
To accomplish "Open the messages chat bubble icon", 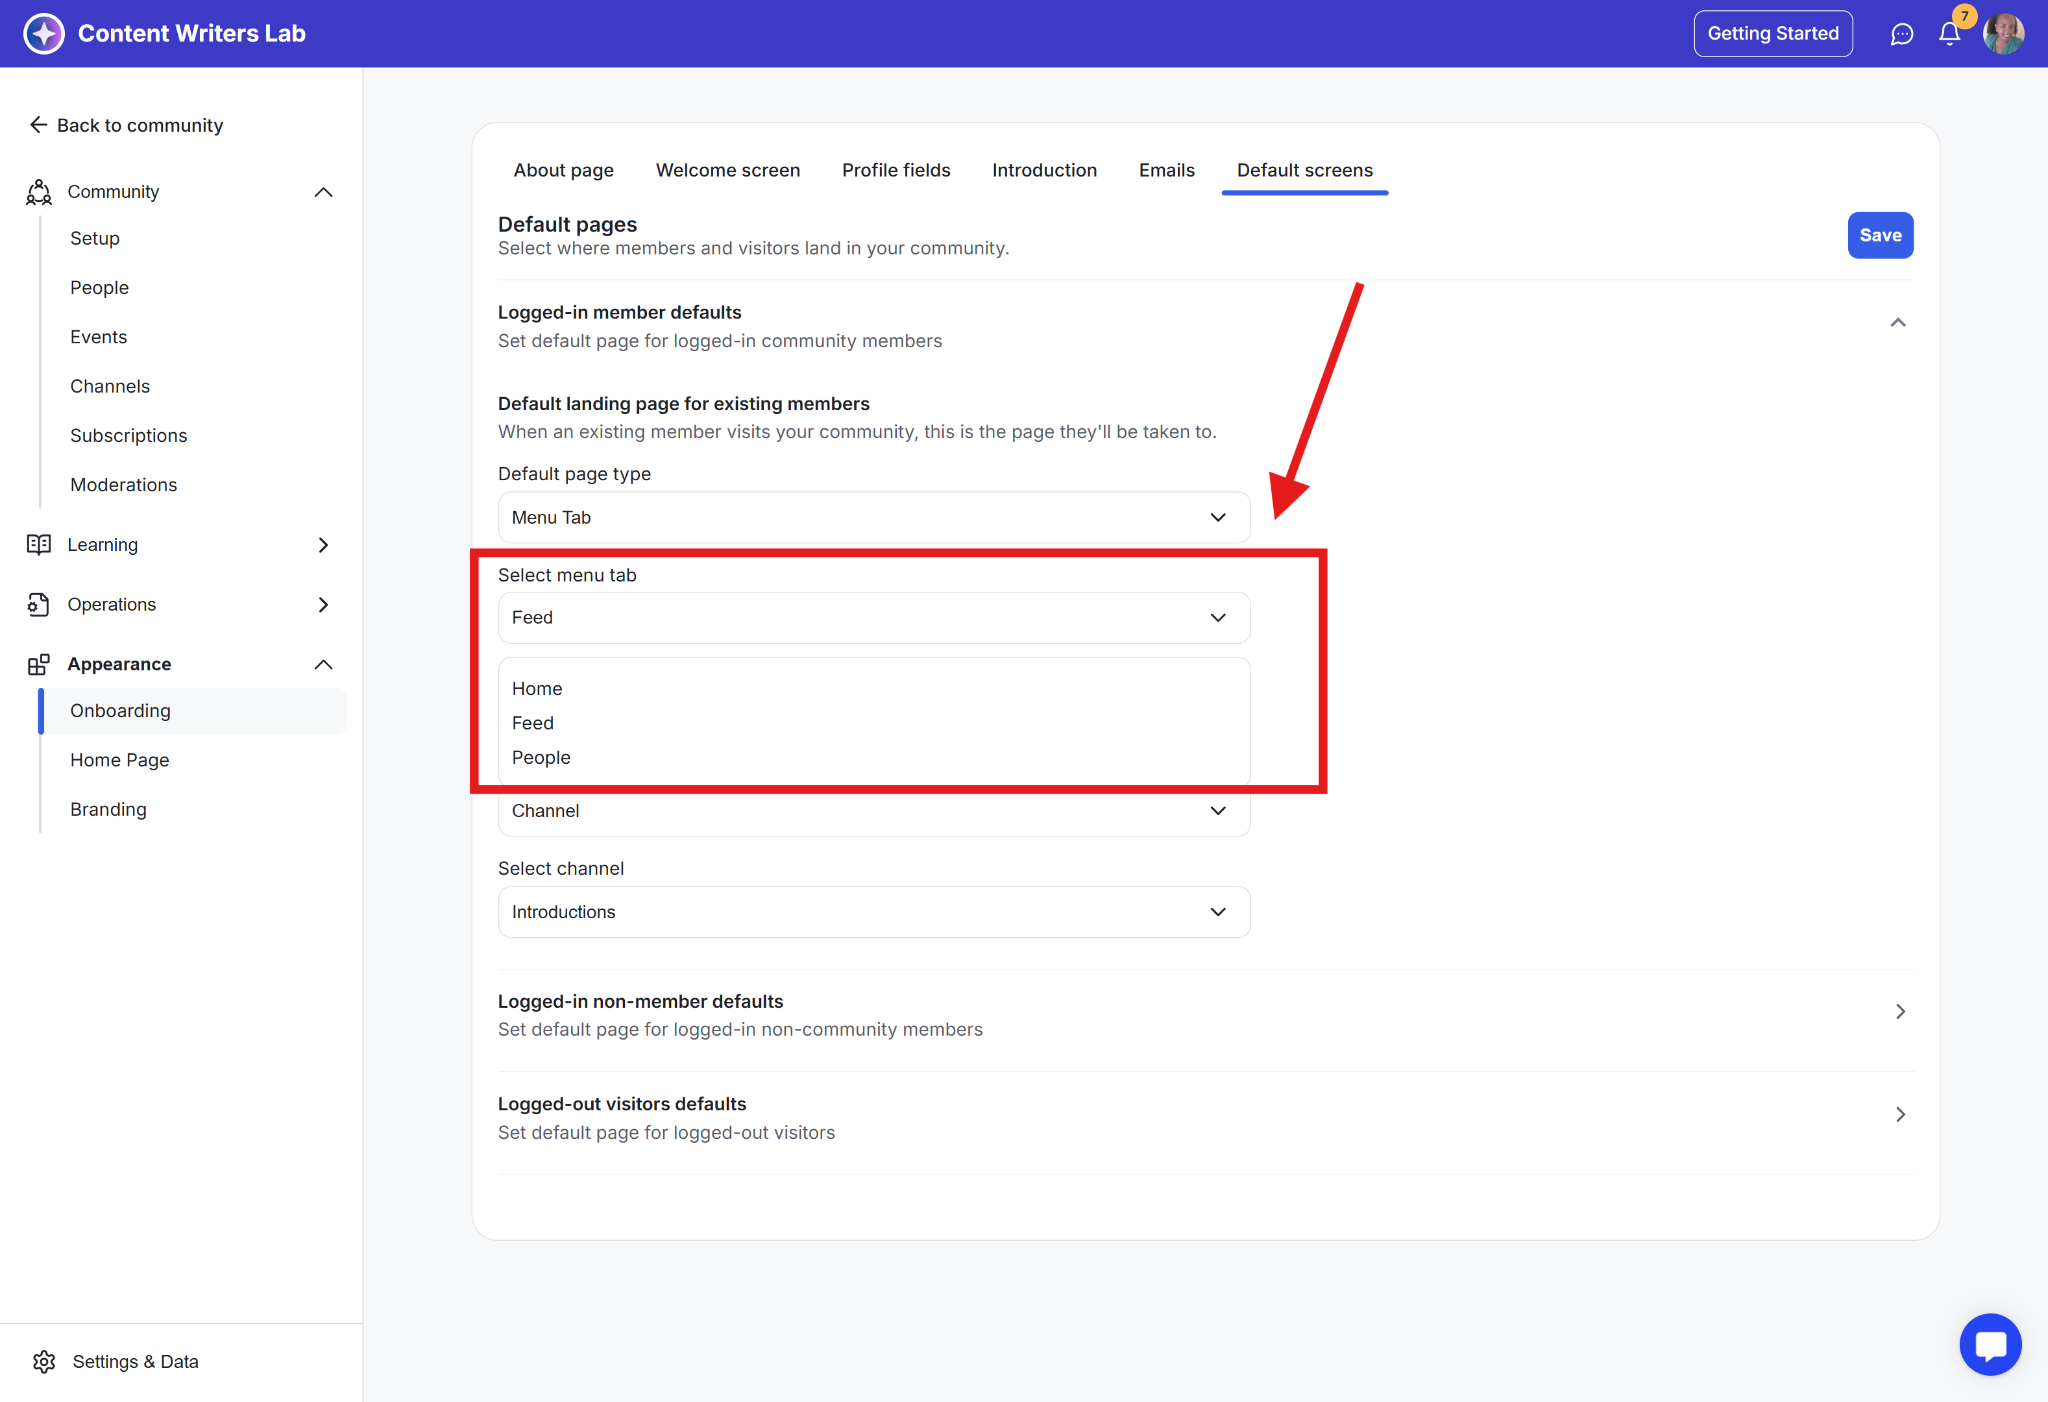I will (1901, 34).
